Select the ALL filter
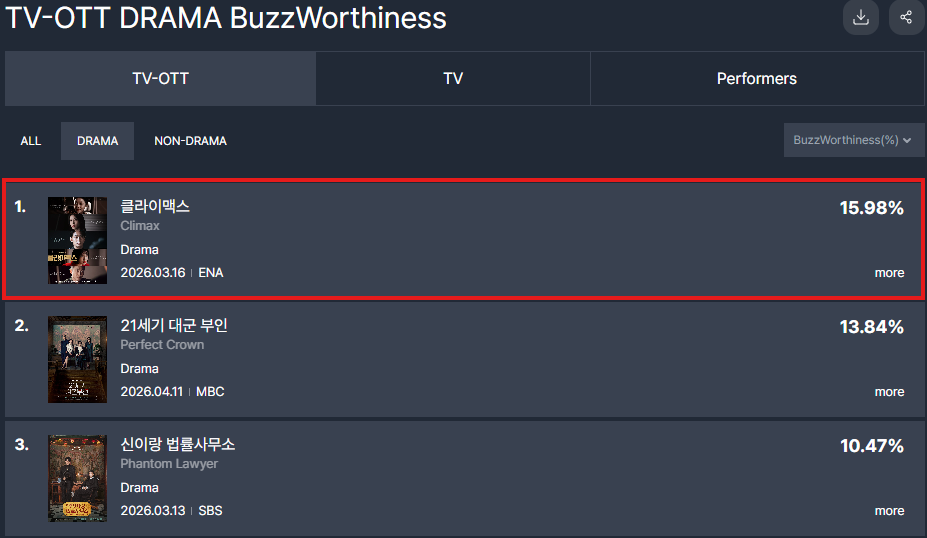This screenshot has height=538, width=927. [x=31, y=141]
